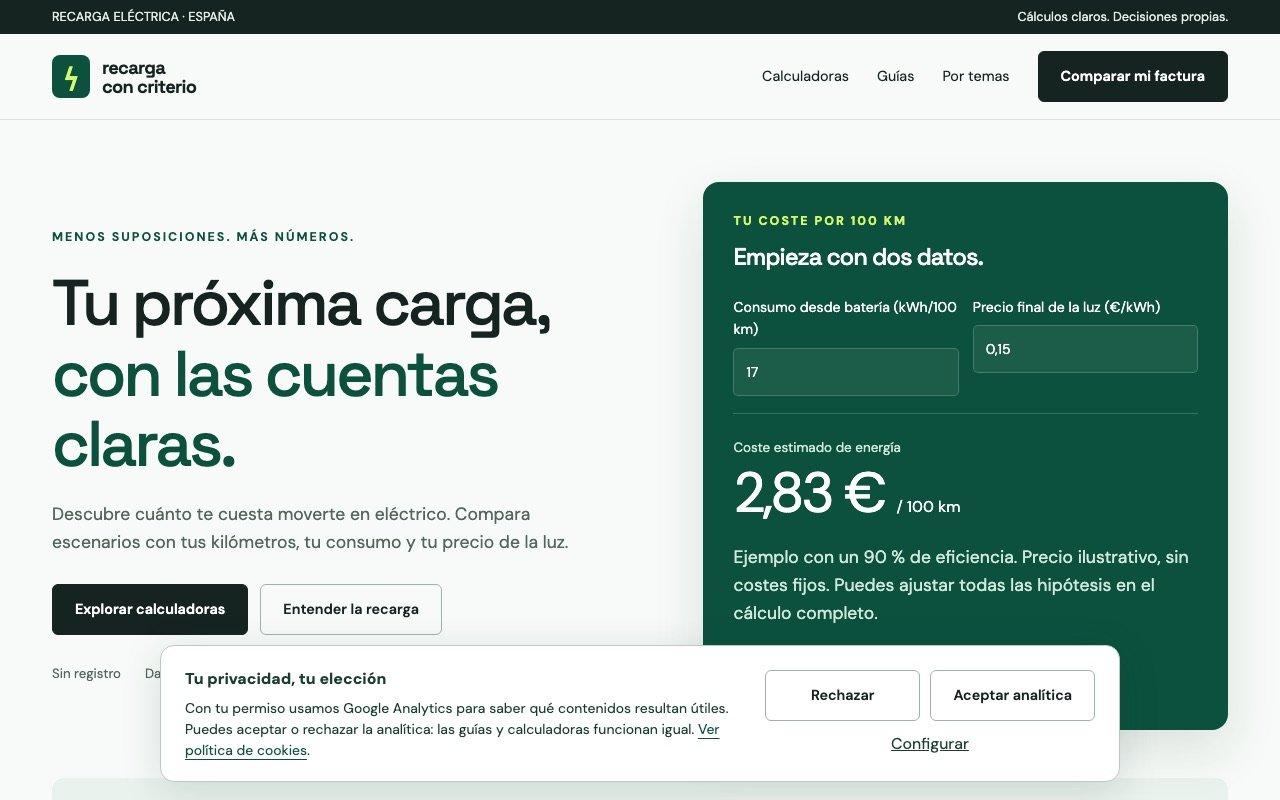Click the Coste estimado de energía label
Image resolution: width=1280 pixels, height=800 pixels.
point(817,448)
